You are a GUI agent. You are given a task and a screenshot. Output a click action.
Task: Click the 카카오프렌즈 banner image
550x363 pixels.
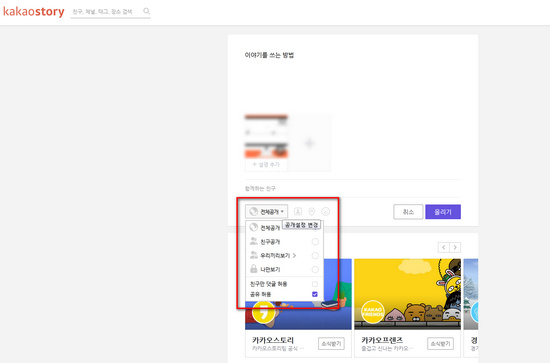pos(407,294)
